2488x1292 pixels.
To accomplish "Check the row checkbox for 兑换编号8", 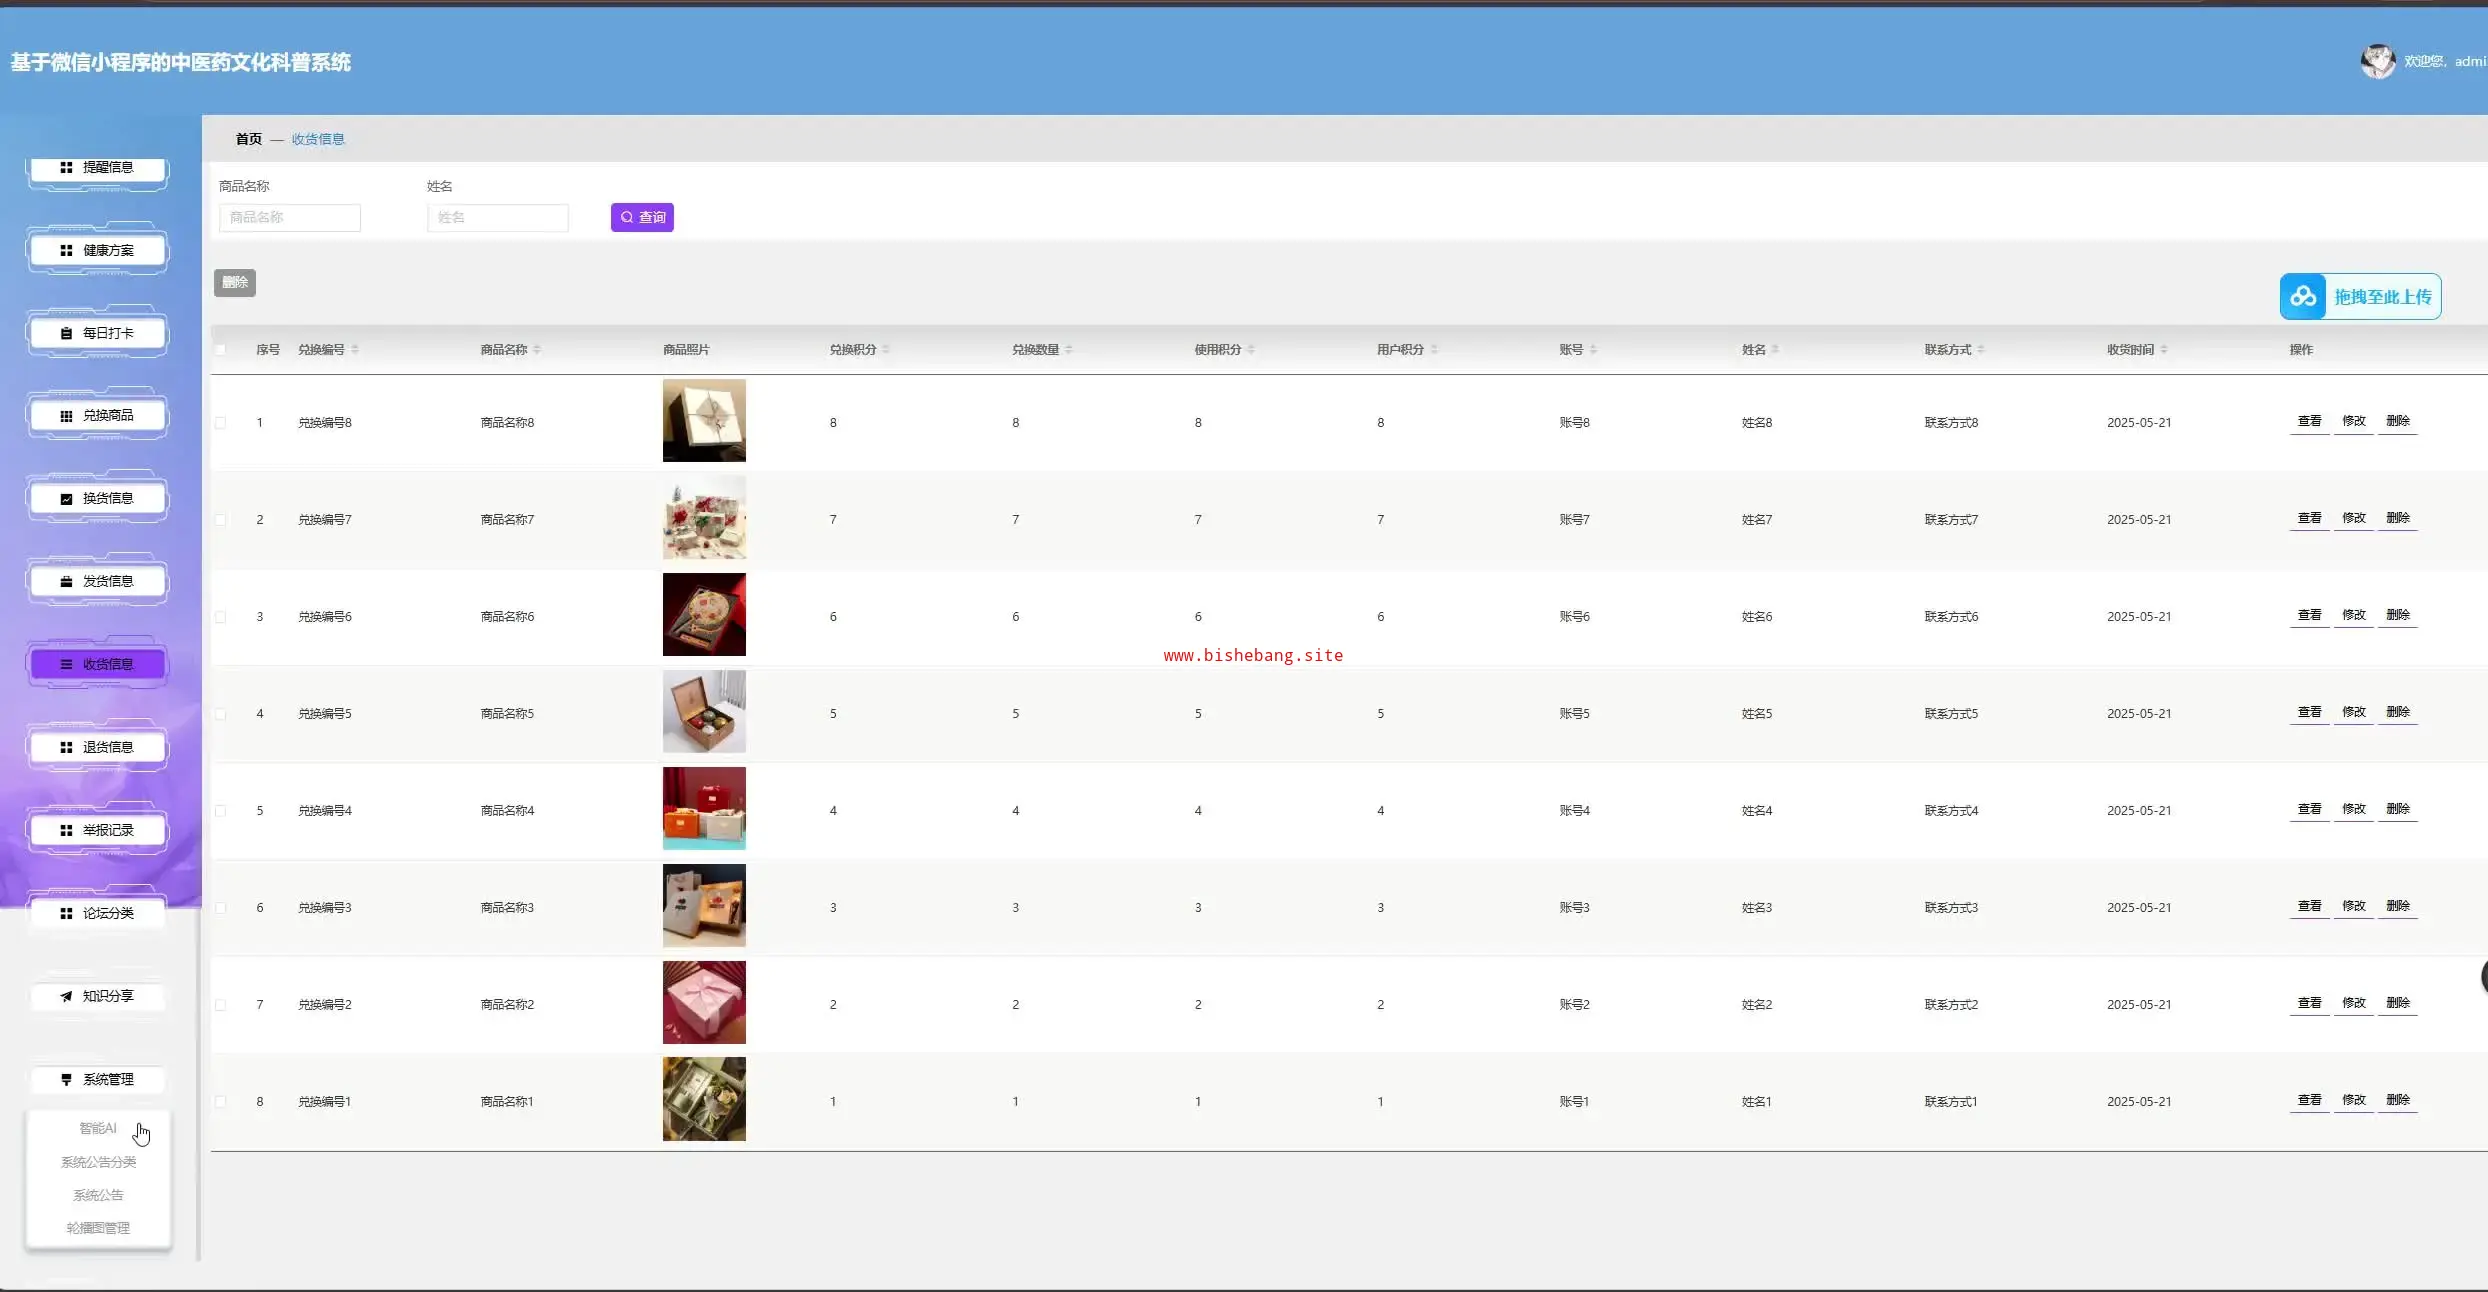I will pos(220,423).
